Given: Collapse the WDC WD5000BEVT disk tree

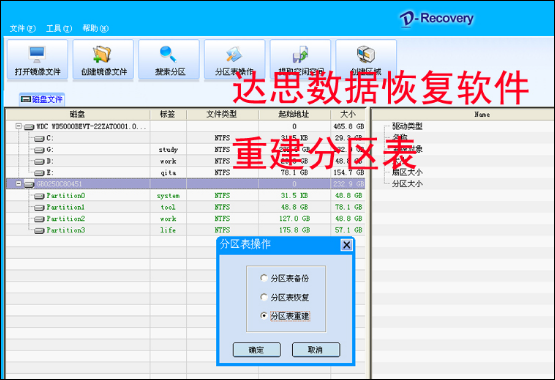Looking at the screenshot, I should click(x=18, y=126).
